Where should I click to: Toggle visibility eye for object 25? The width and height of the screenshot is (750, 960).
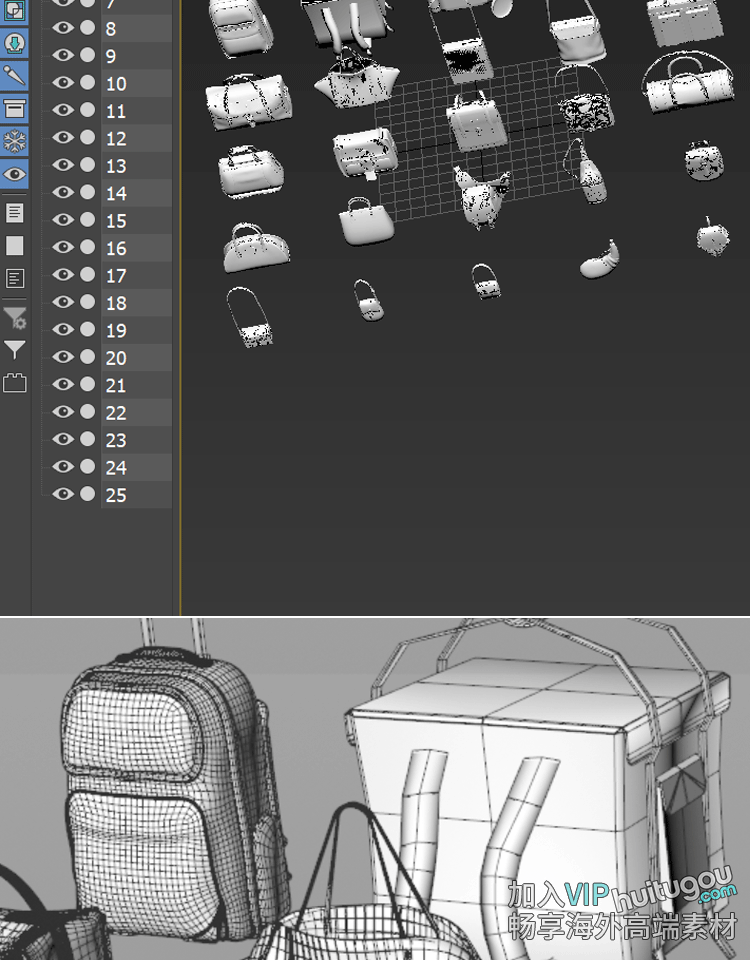[62, 494]
